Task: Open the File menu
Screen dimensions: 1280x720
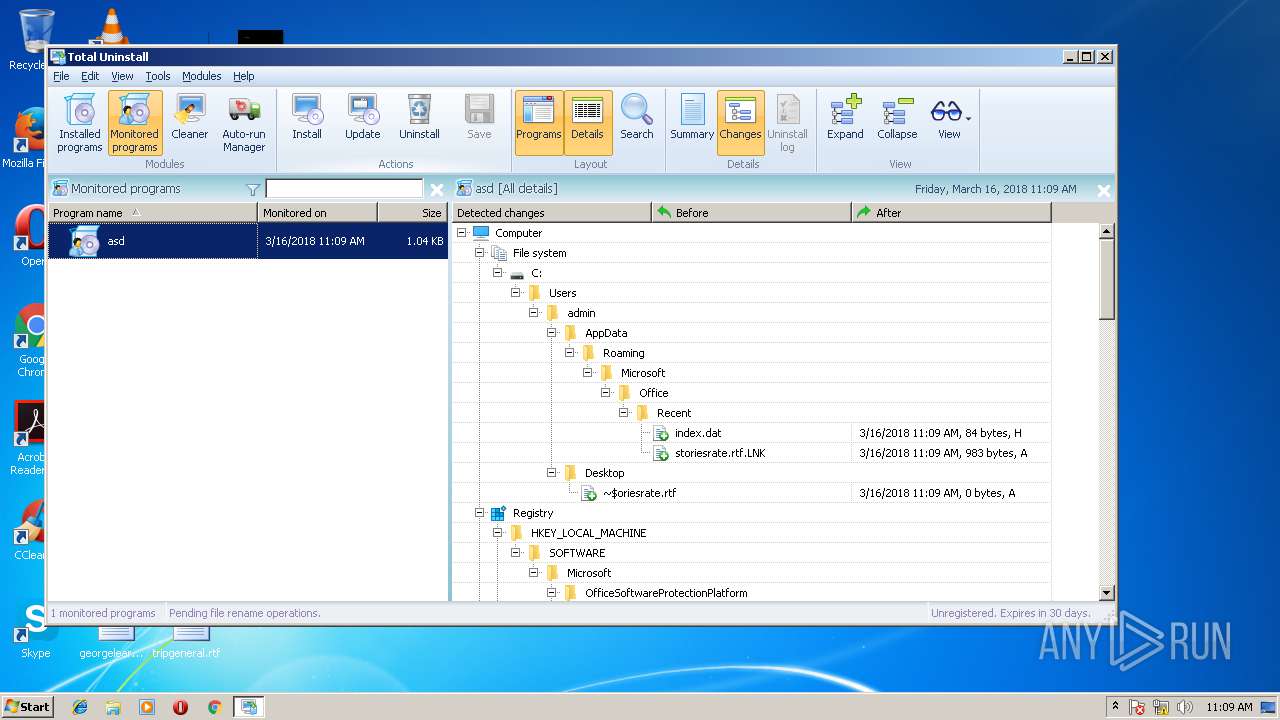Action: tap(61, 76)
